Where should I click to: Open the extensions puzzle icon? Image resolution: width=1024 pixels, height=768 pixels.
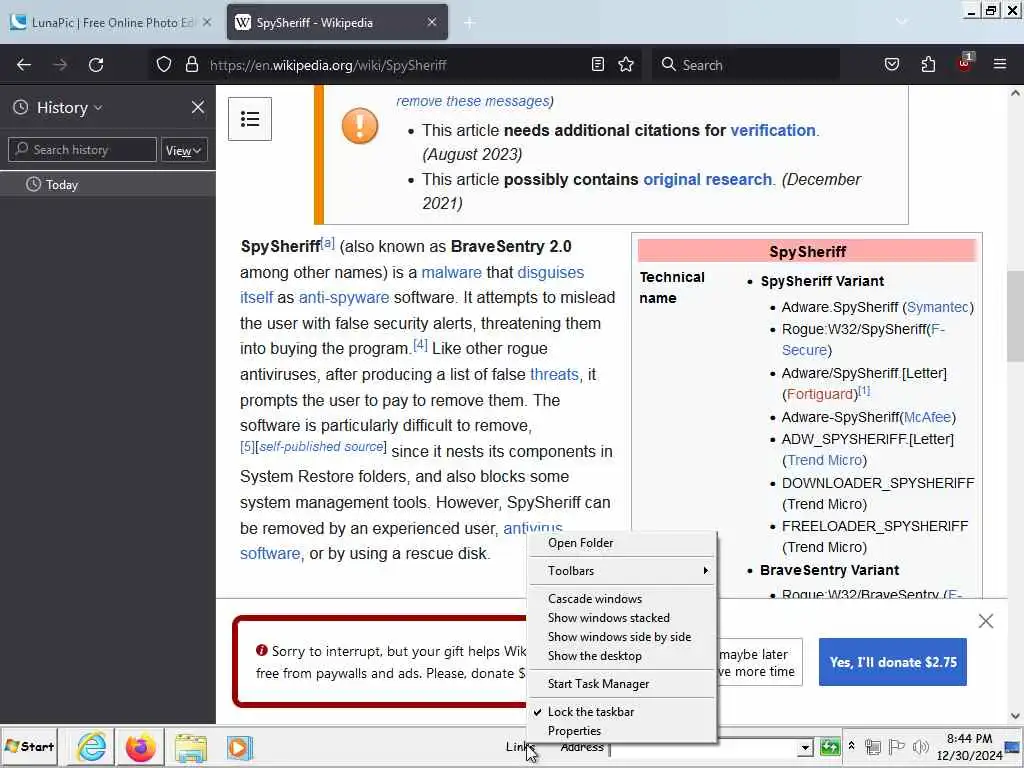tap(928, 65)
